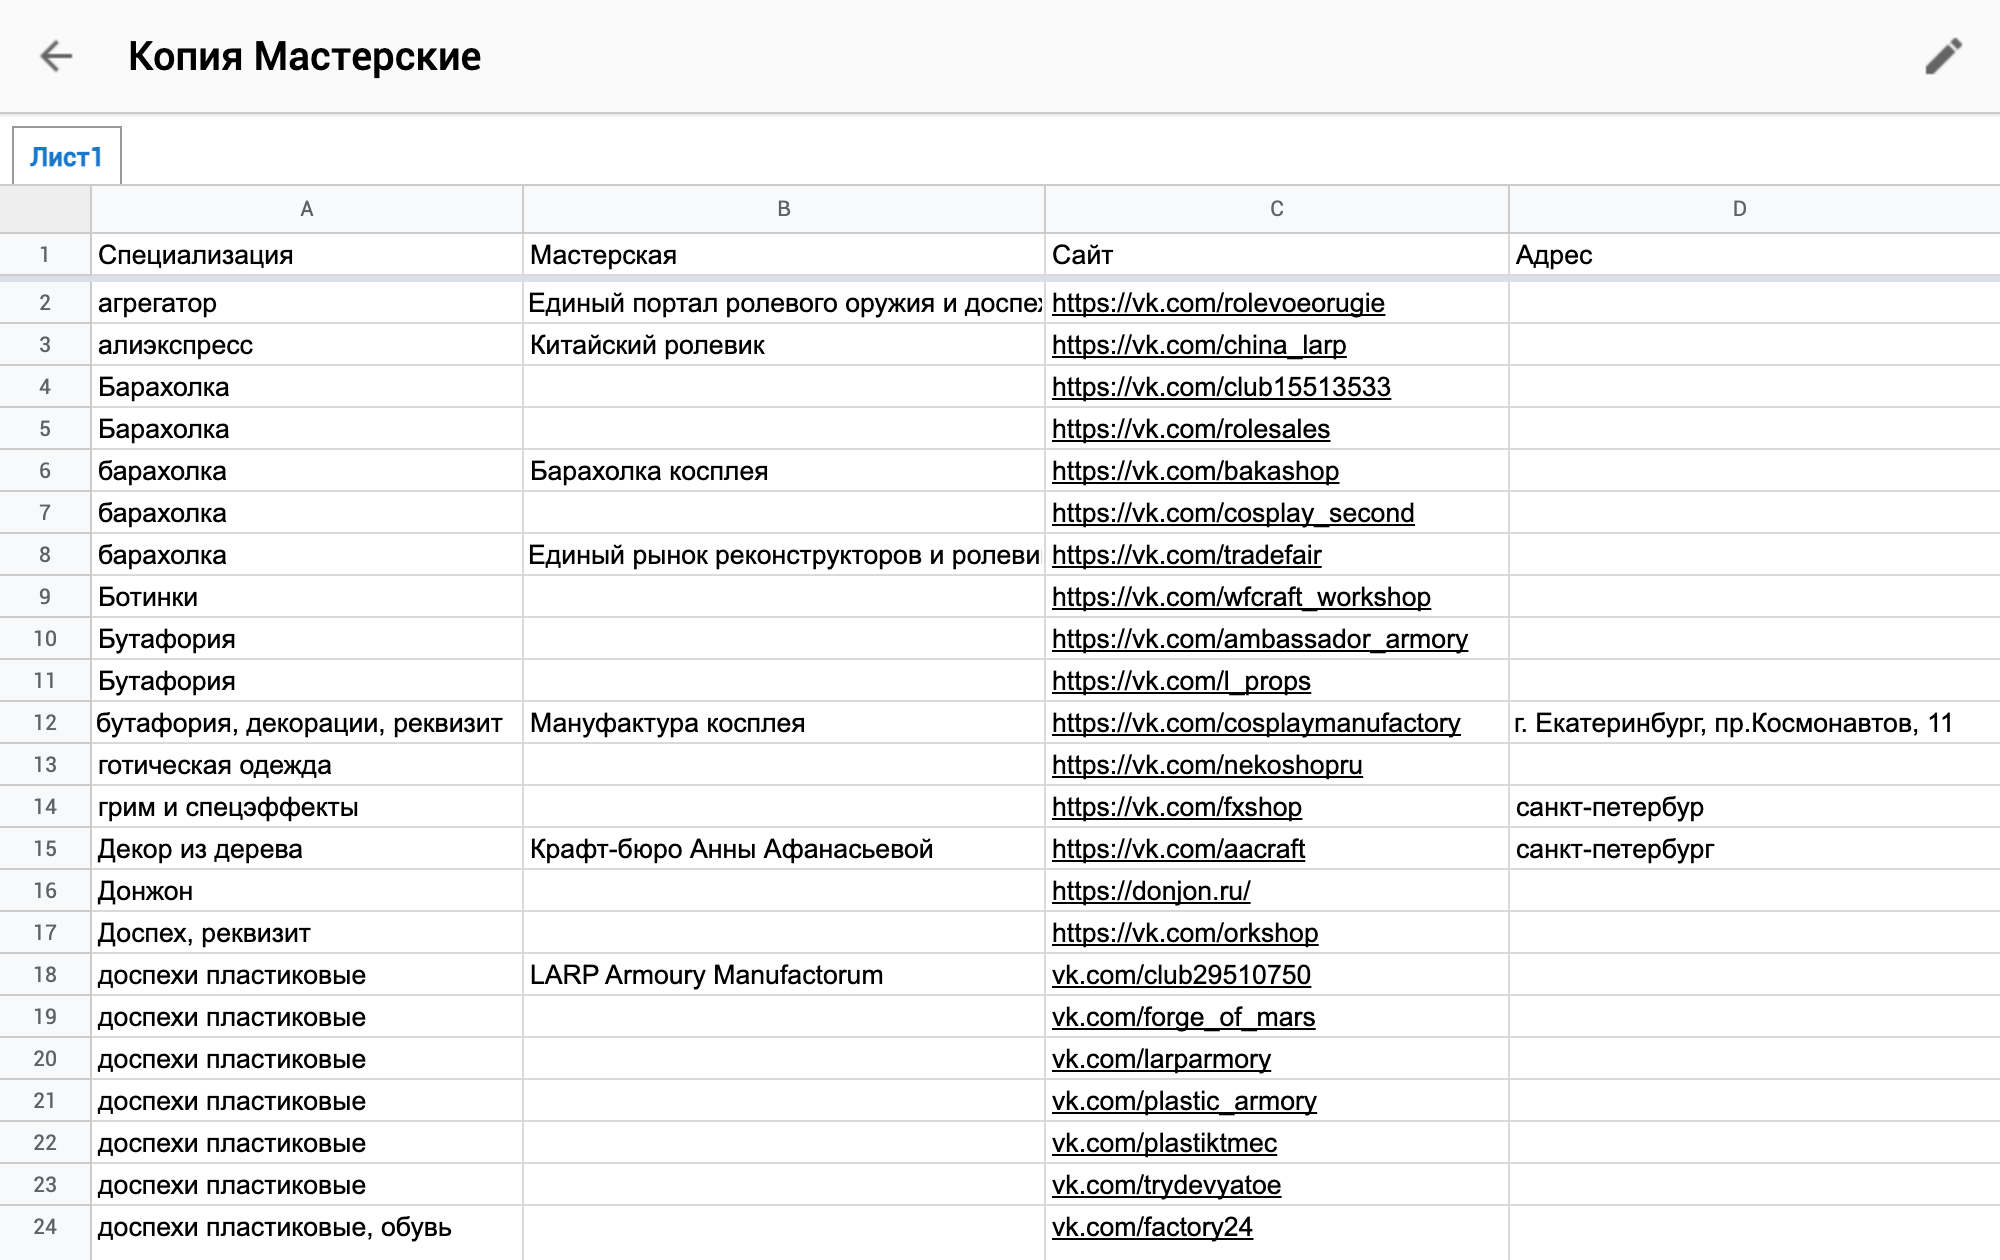Switch to the Лист1 sheet tab

[66, 156]
